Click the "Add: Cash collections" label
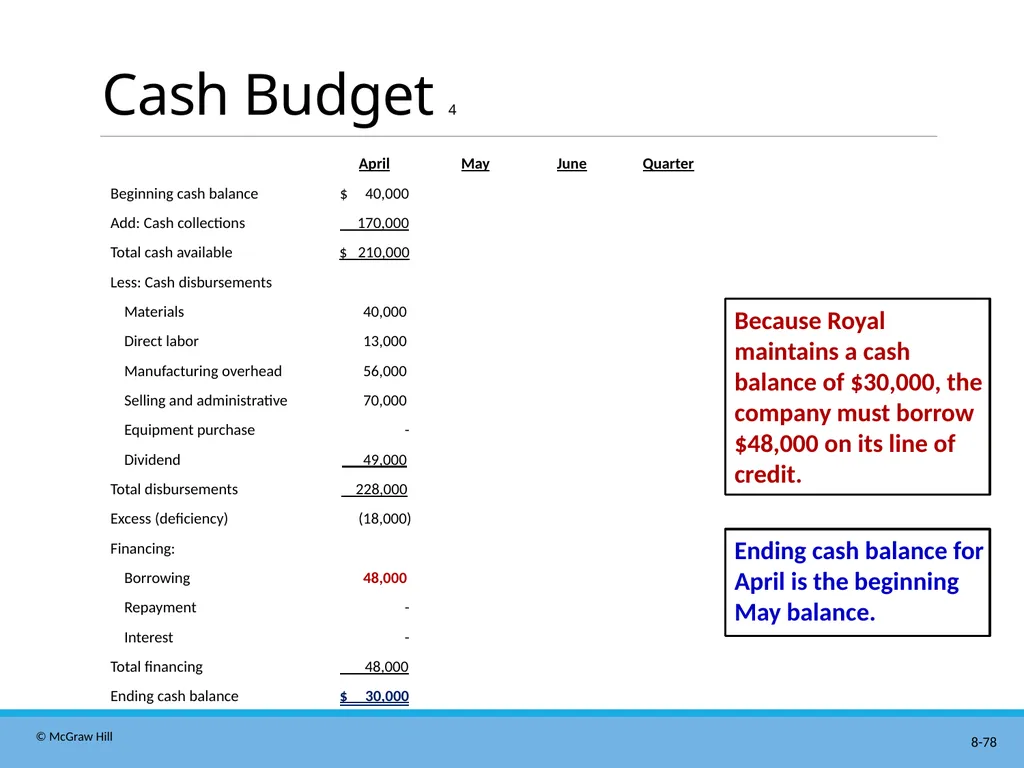The image size is (1024, 768). 178,223
